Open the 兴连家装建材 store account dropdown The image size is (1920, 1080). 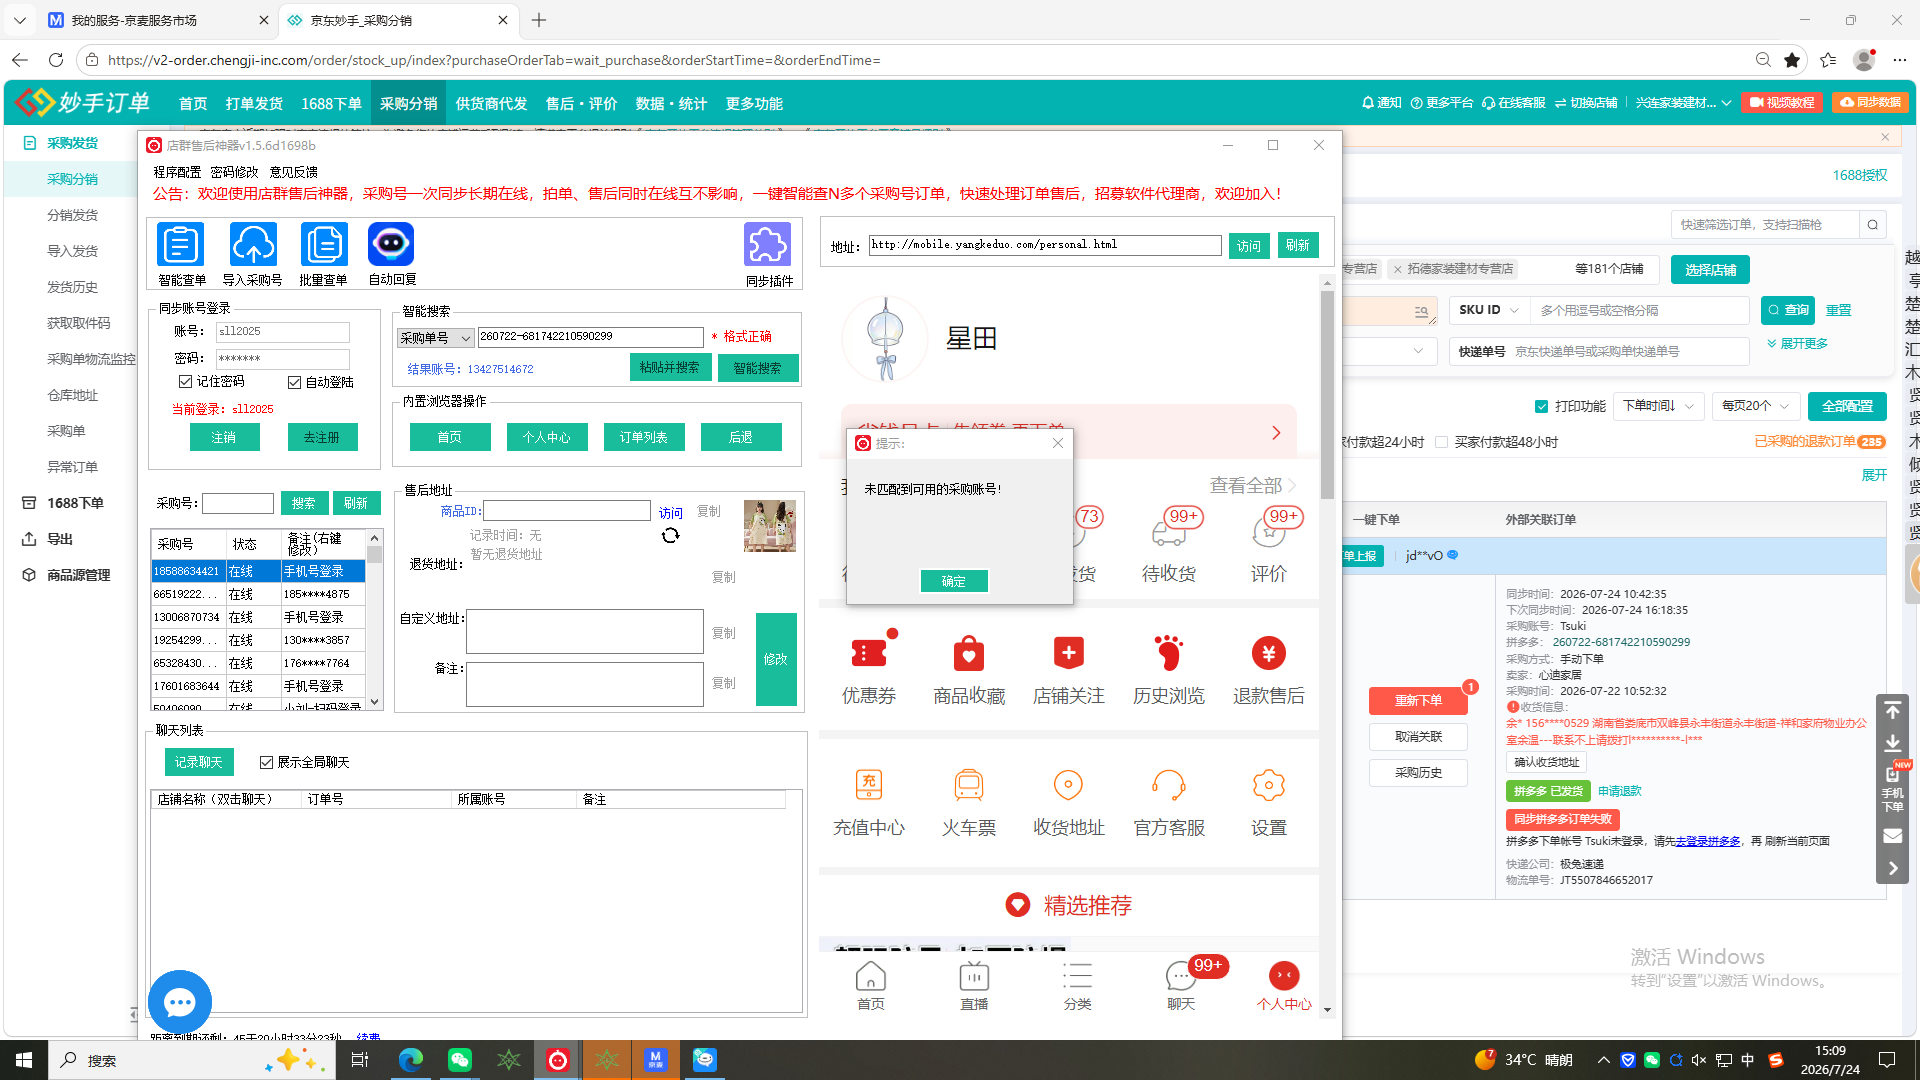pos(1683,103)
